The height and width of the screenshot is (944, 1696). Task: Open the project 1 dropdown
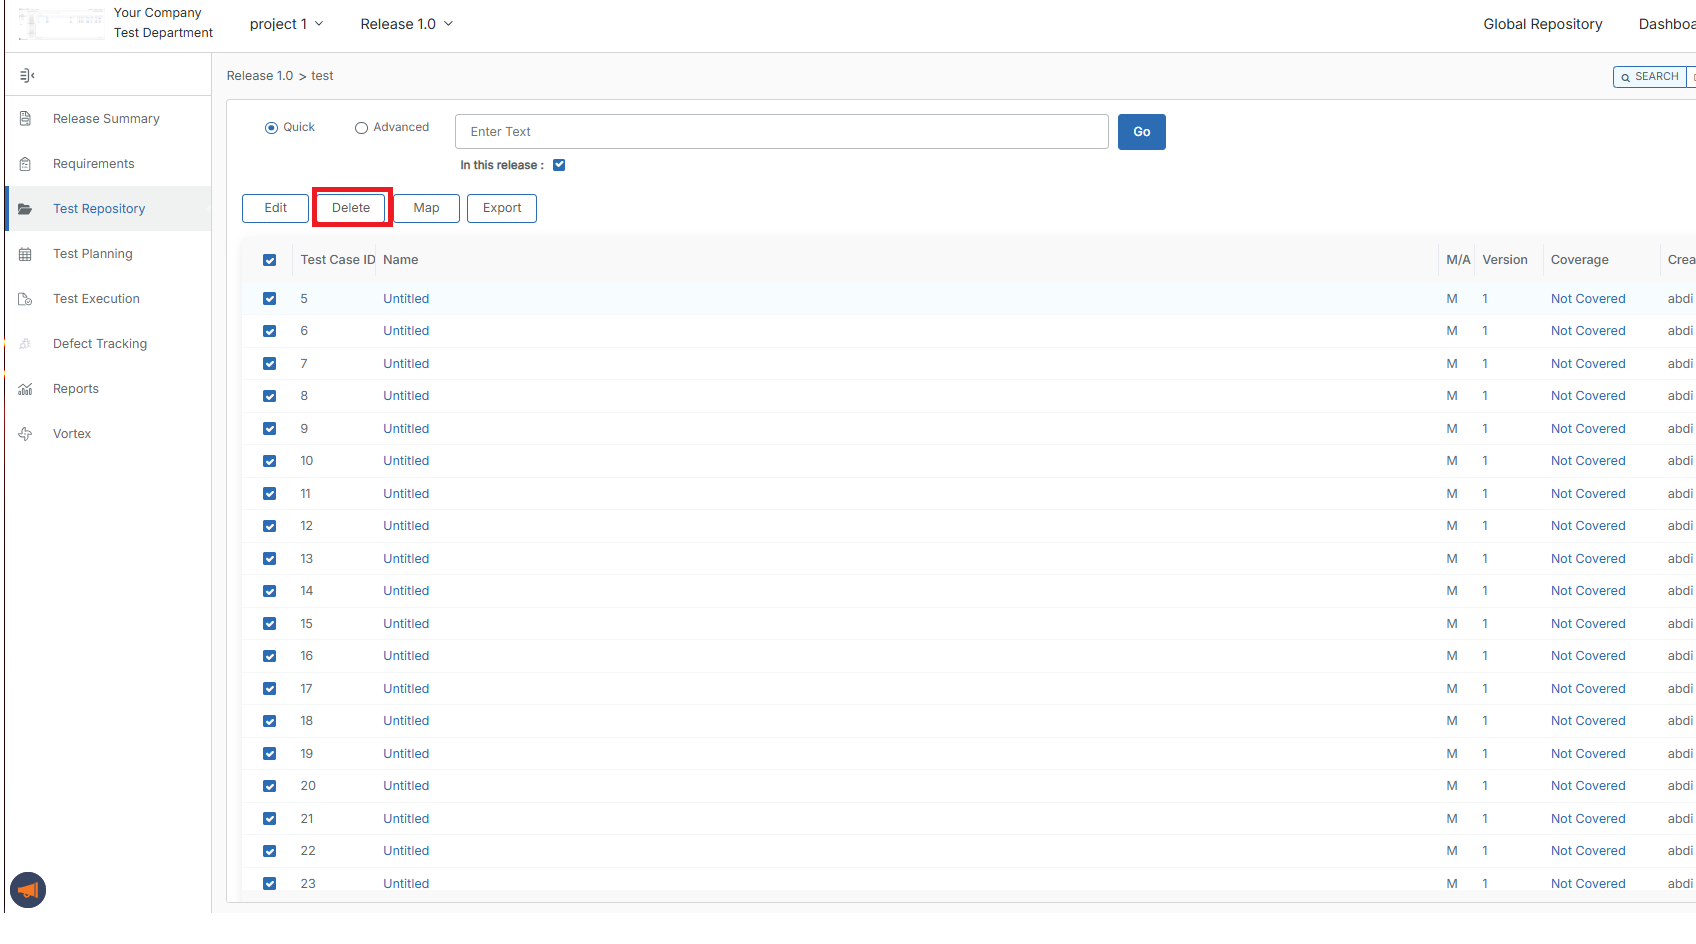click(286, 24)
